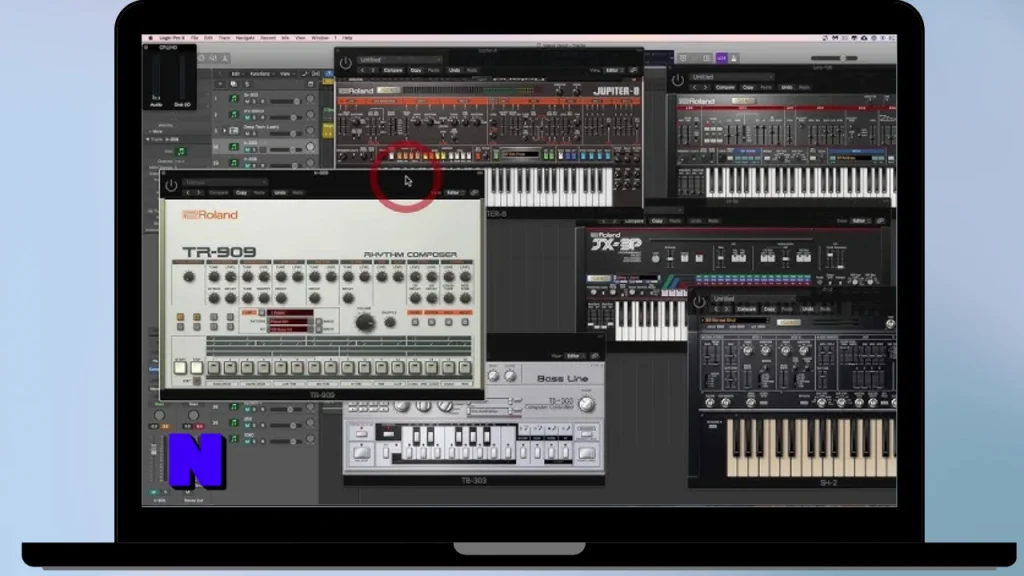The width and height of the screenshot is (1024, 576).
Task: Mute track 1 in the track list
Action: tap(248, 102)
